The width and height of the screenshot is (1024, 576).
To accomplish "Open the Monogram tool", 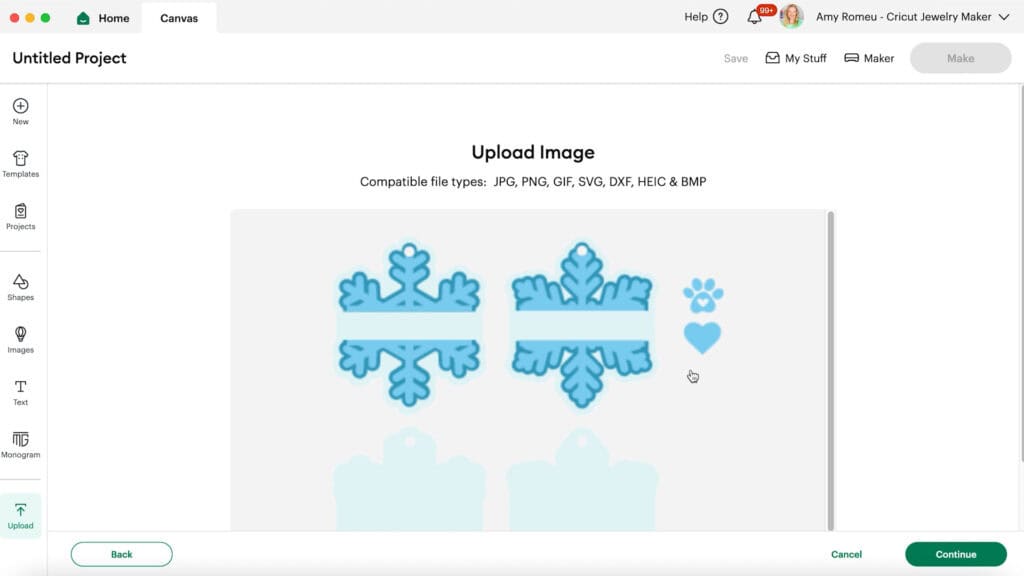I will (x=20, y=445).
